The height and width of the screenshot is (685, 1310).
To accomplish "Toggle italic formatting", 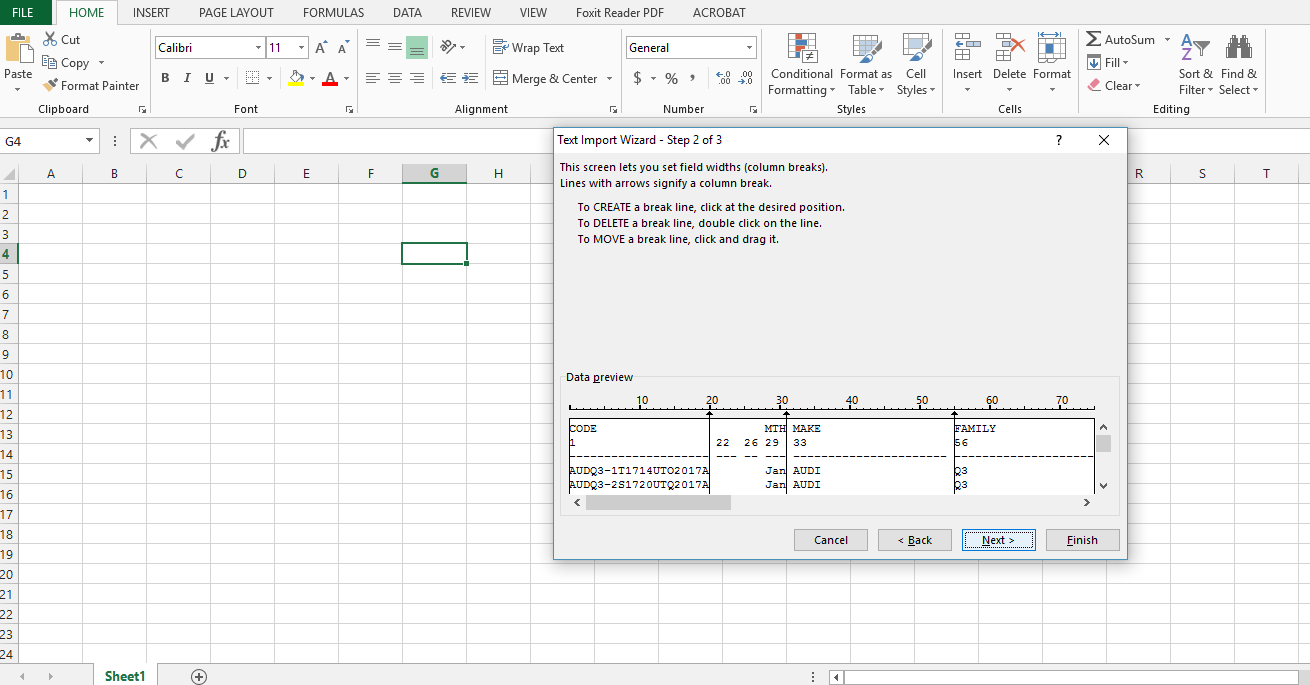I will [x=186, y=77].
